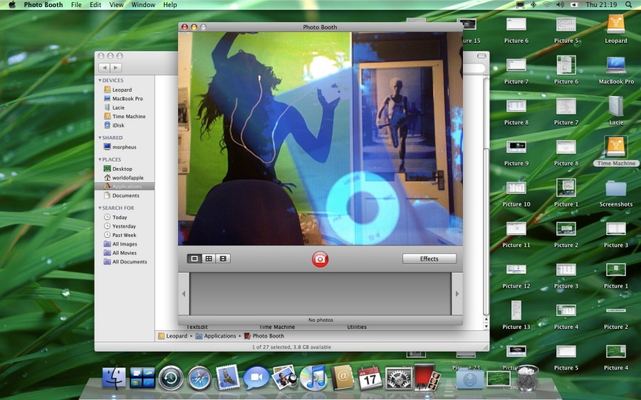Launch iTunes from the Dock

pos(313,378)
